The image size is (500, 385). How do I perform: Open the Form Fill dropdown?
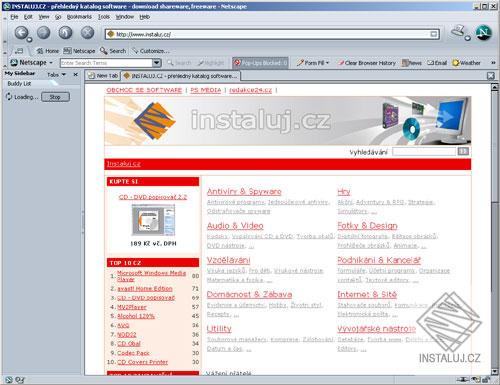[313, 63]
